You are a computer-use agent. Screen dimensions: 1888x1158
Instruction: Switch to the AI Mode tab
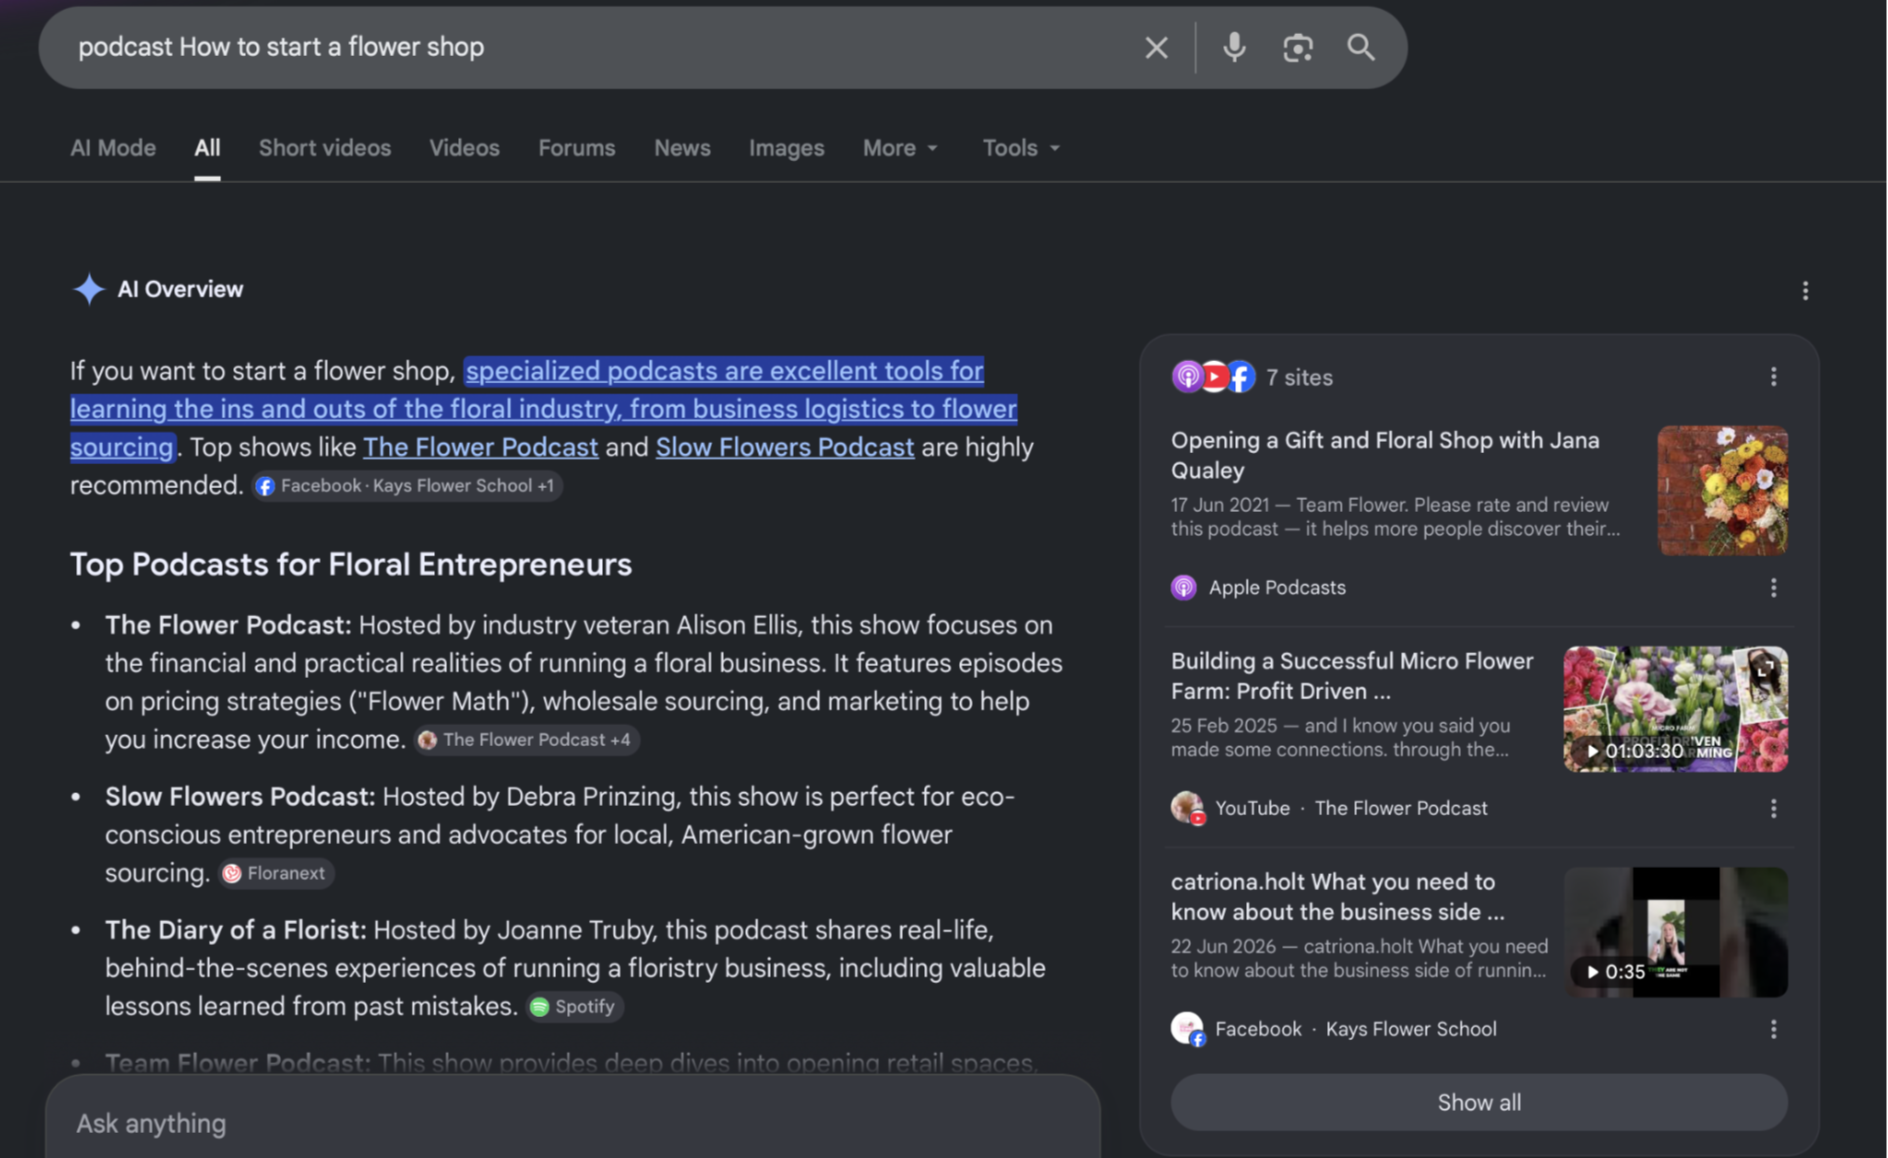[x=113, y=148]
